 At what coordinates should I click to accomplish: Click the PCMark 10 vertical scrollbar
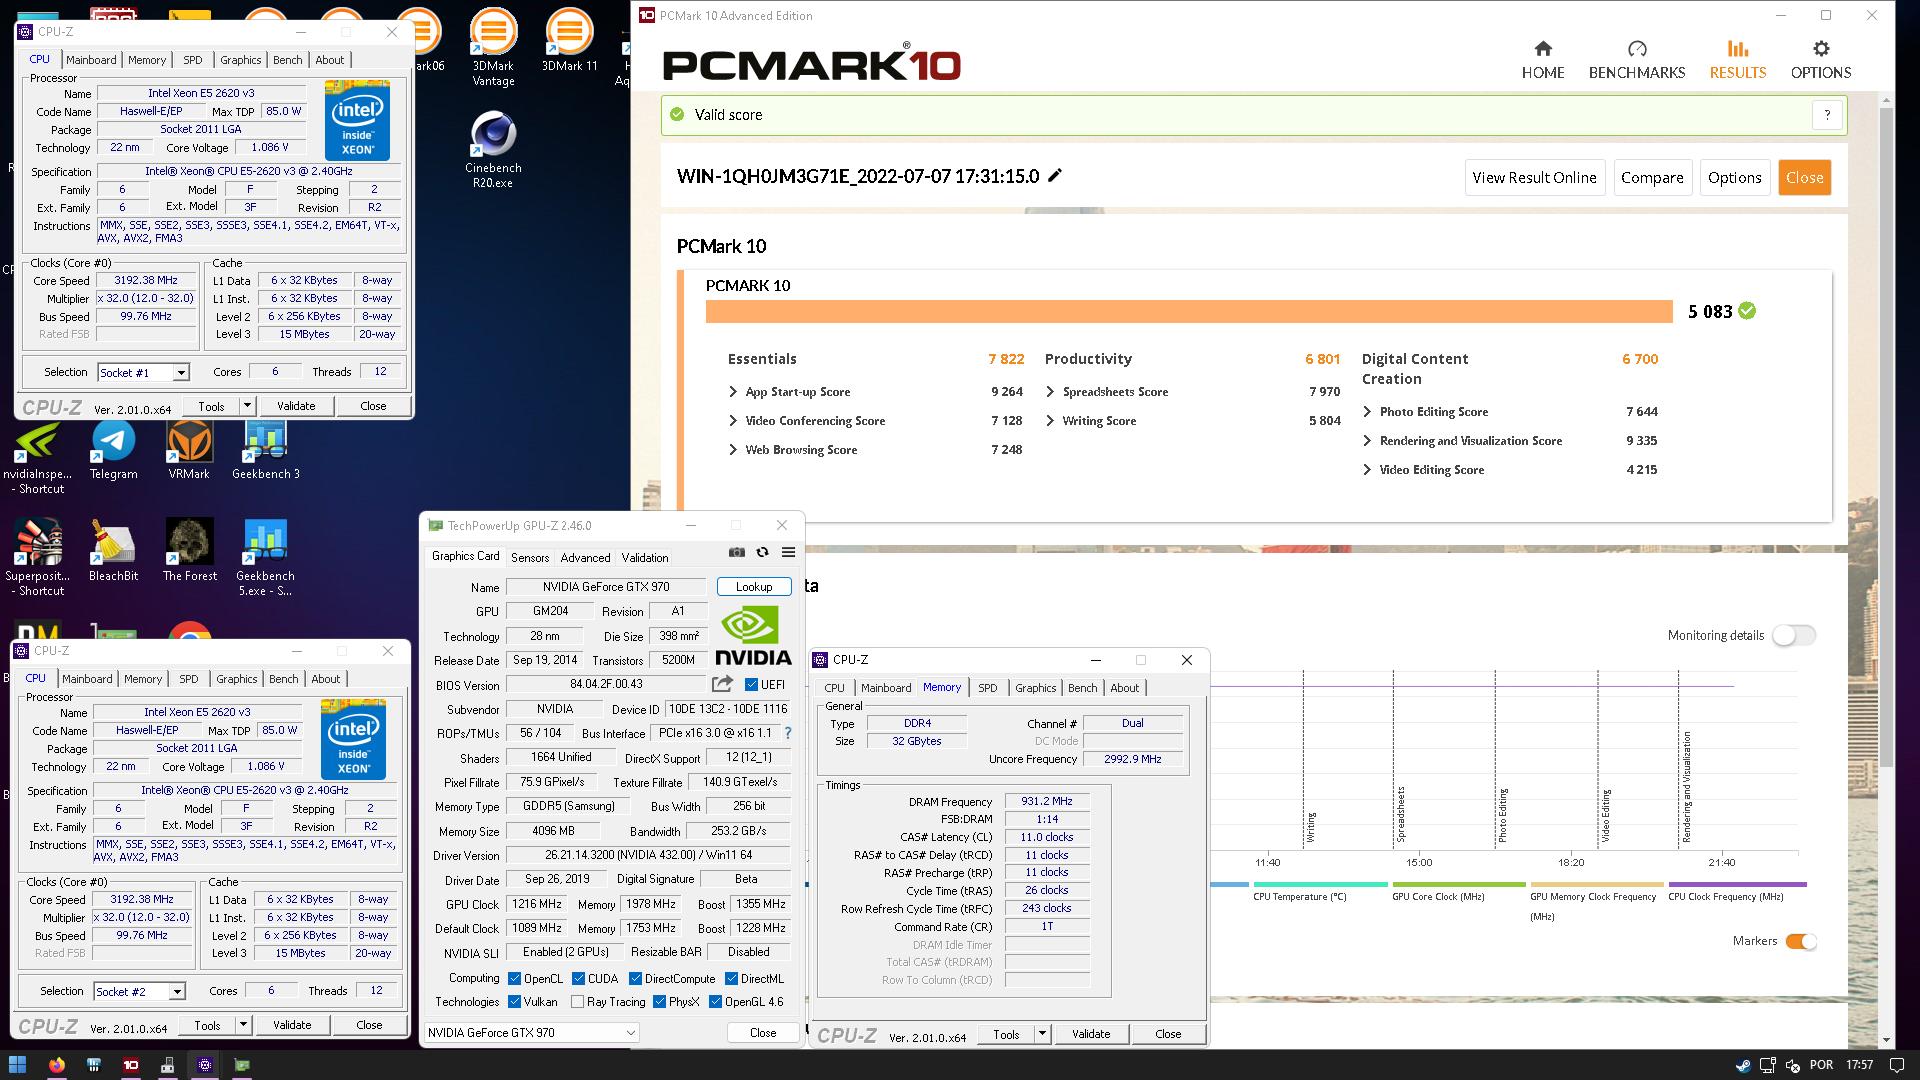[x=1886, y=437]
